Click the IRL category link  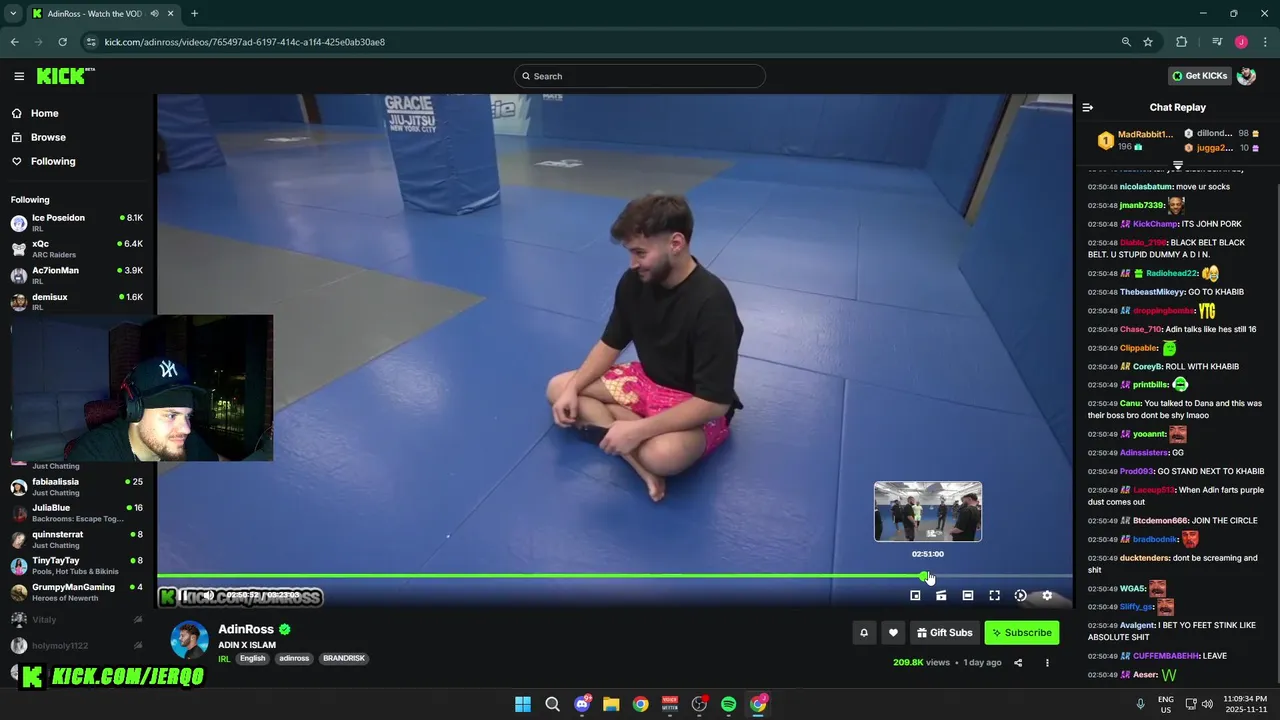[x=225, y=659]
